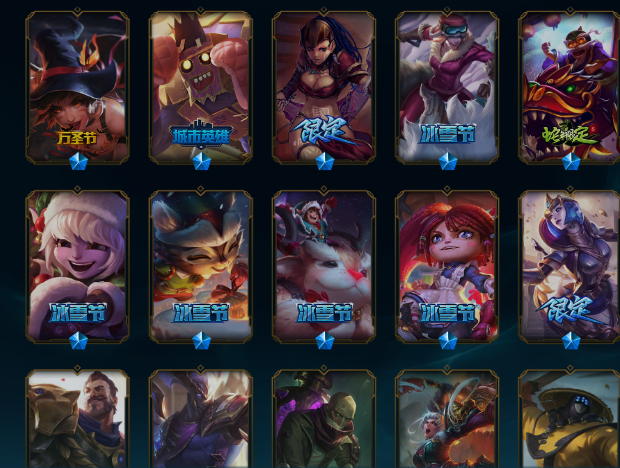Open the 万圣节 witch skin card

(x=78, y=87)
